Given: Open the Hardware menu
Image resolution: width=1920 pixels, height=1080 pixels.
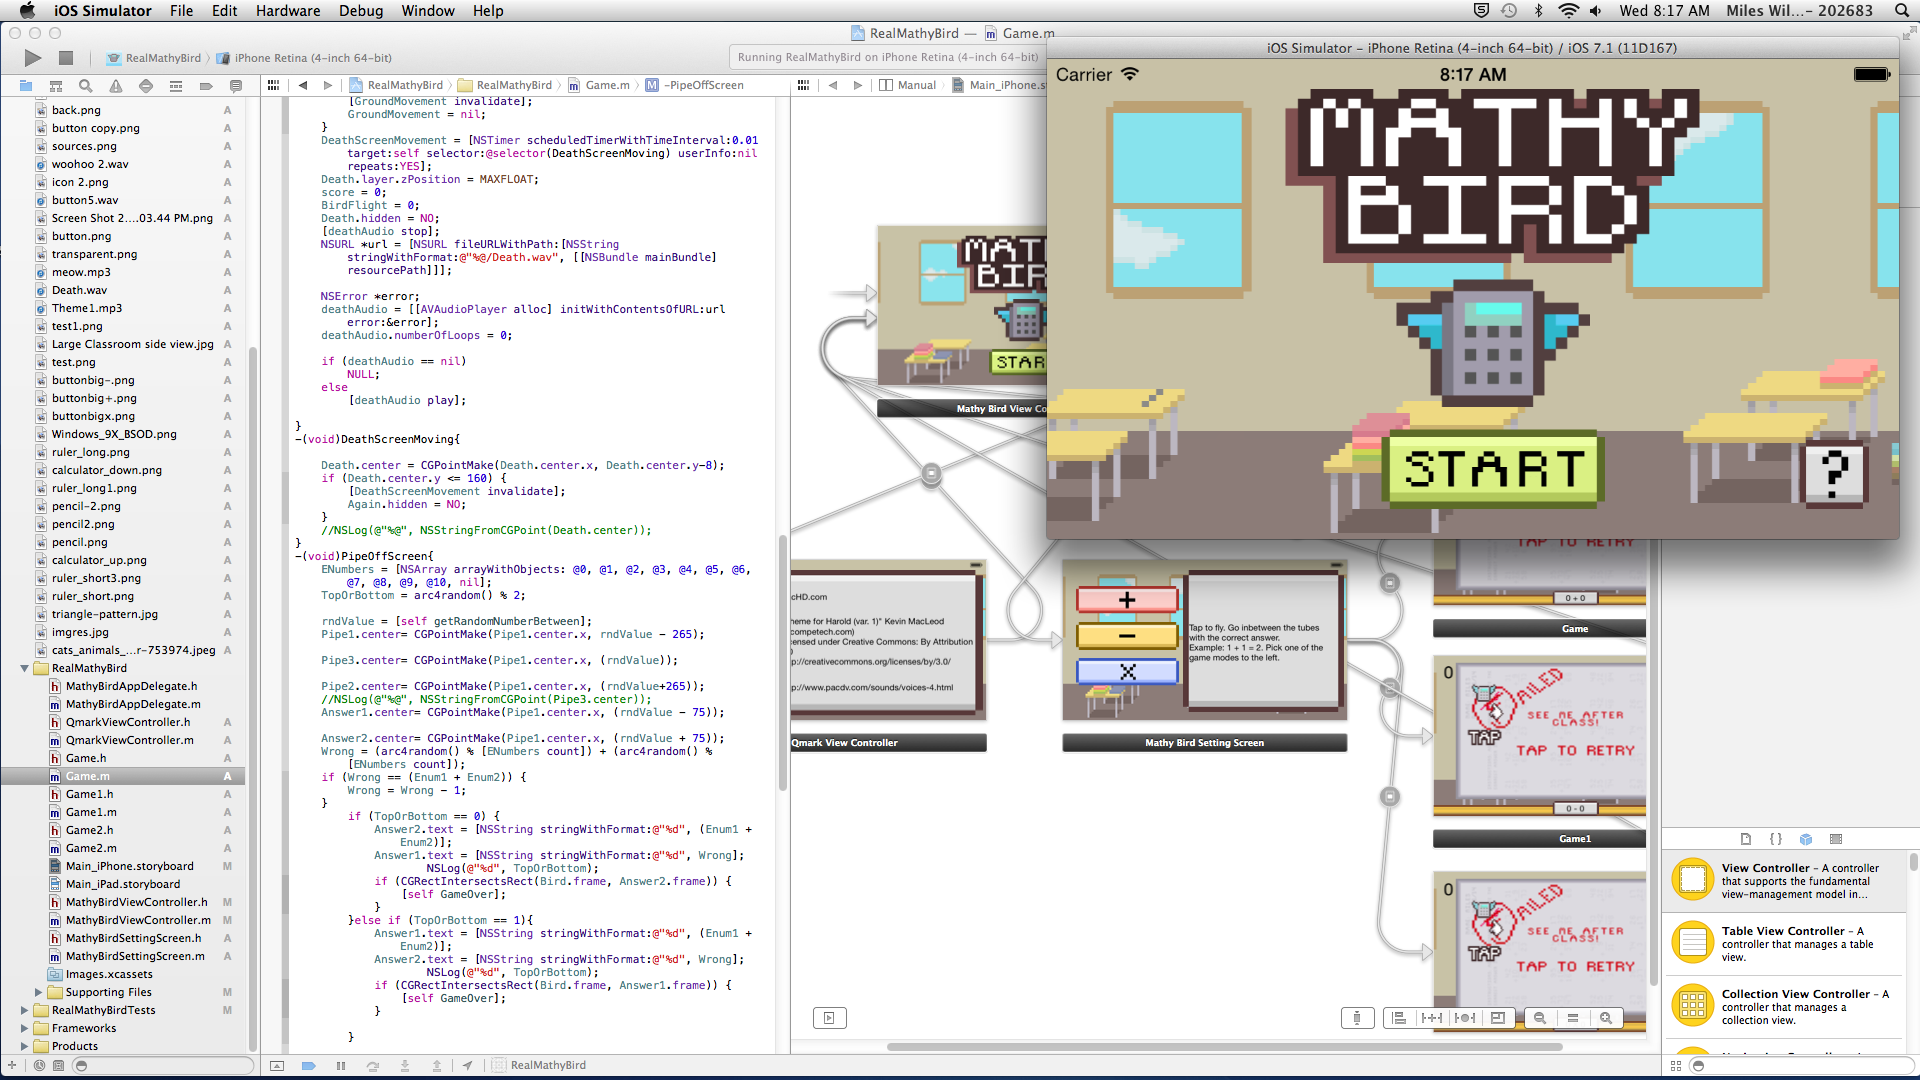Looking at the screenshot, I should [288, 11].
